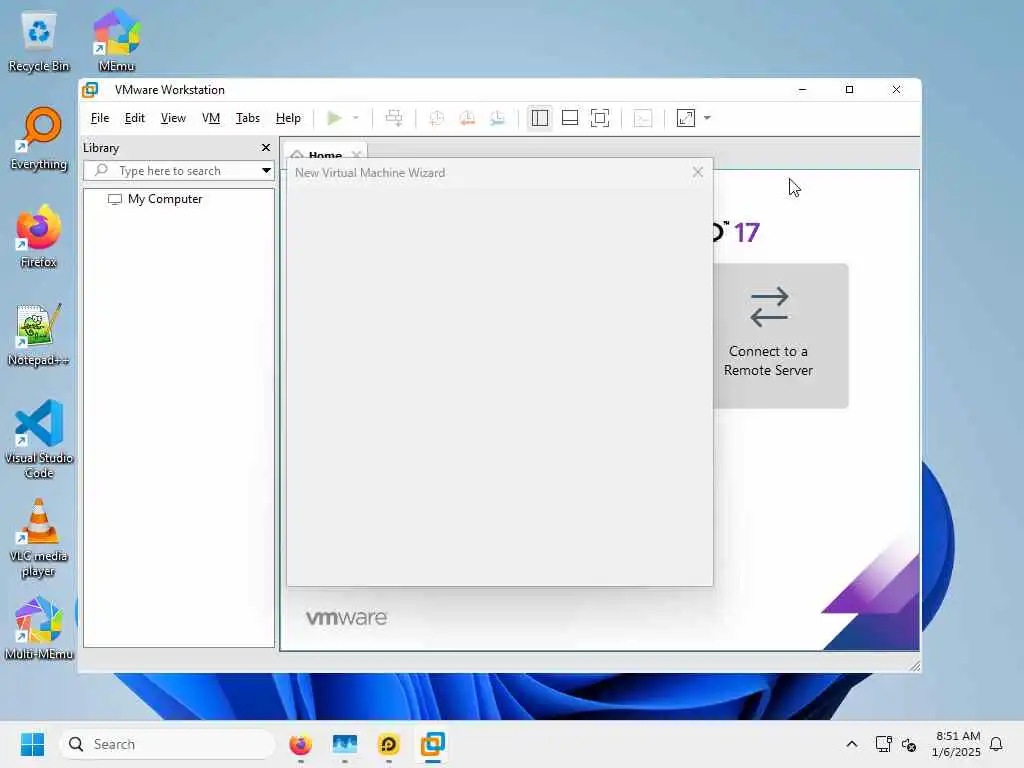The width and height of the screenshot is (1024, 768).
Task: Click the Revert to Snapshot toolbar icon
Action: click(x=467, y=118)
